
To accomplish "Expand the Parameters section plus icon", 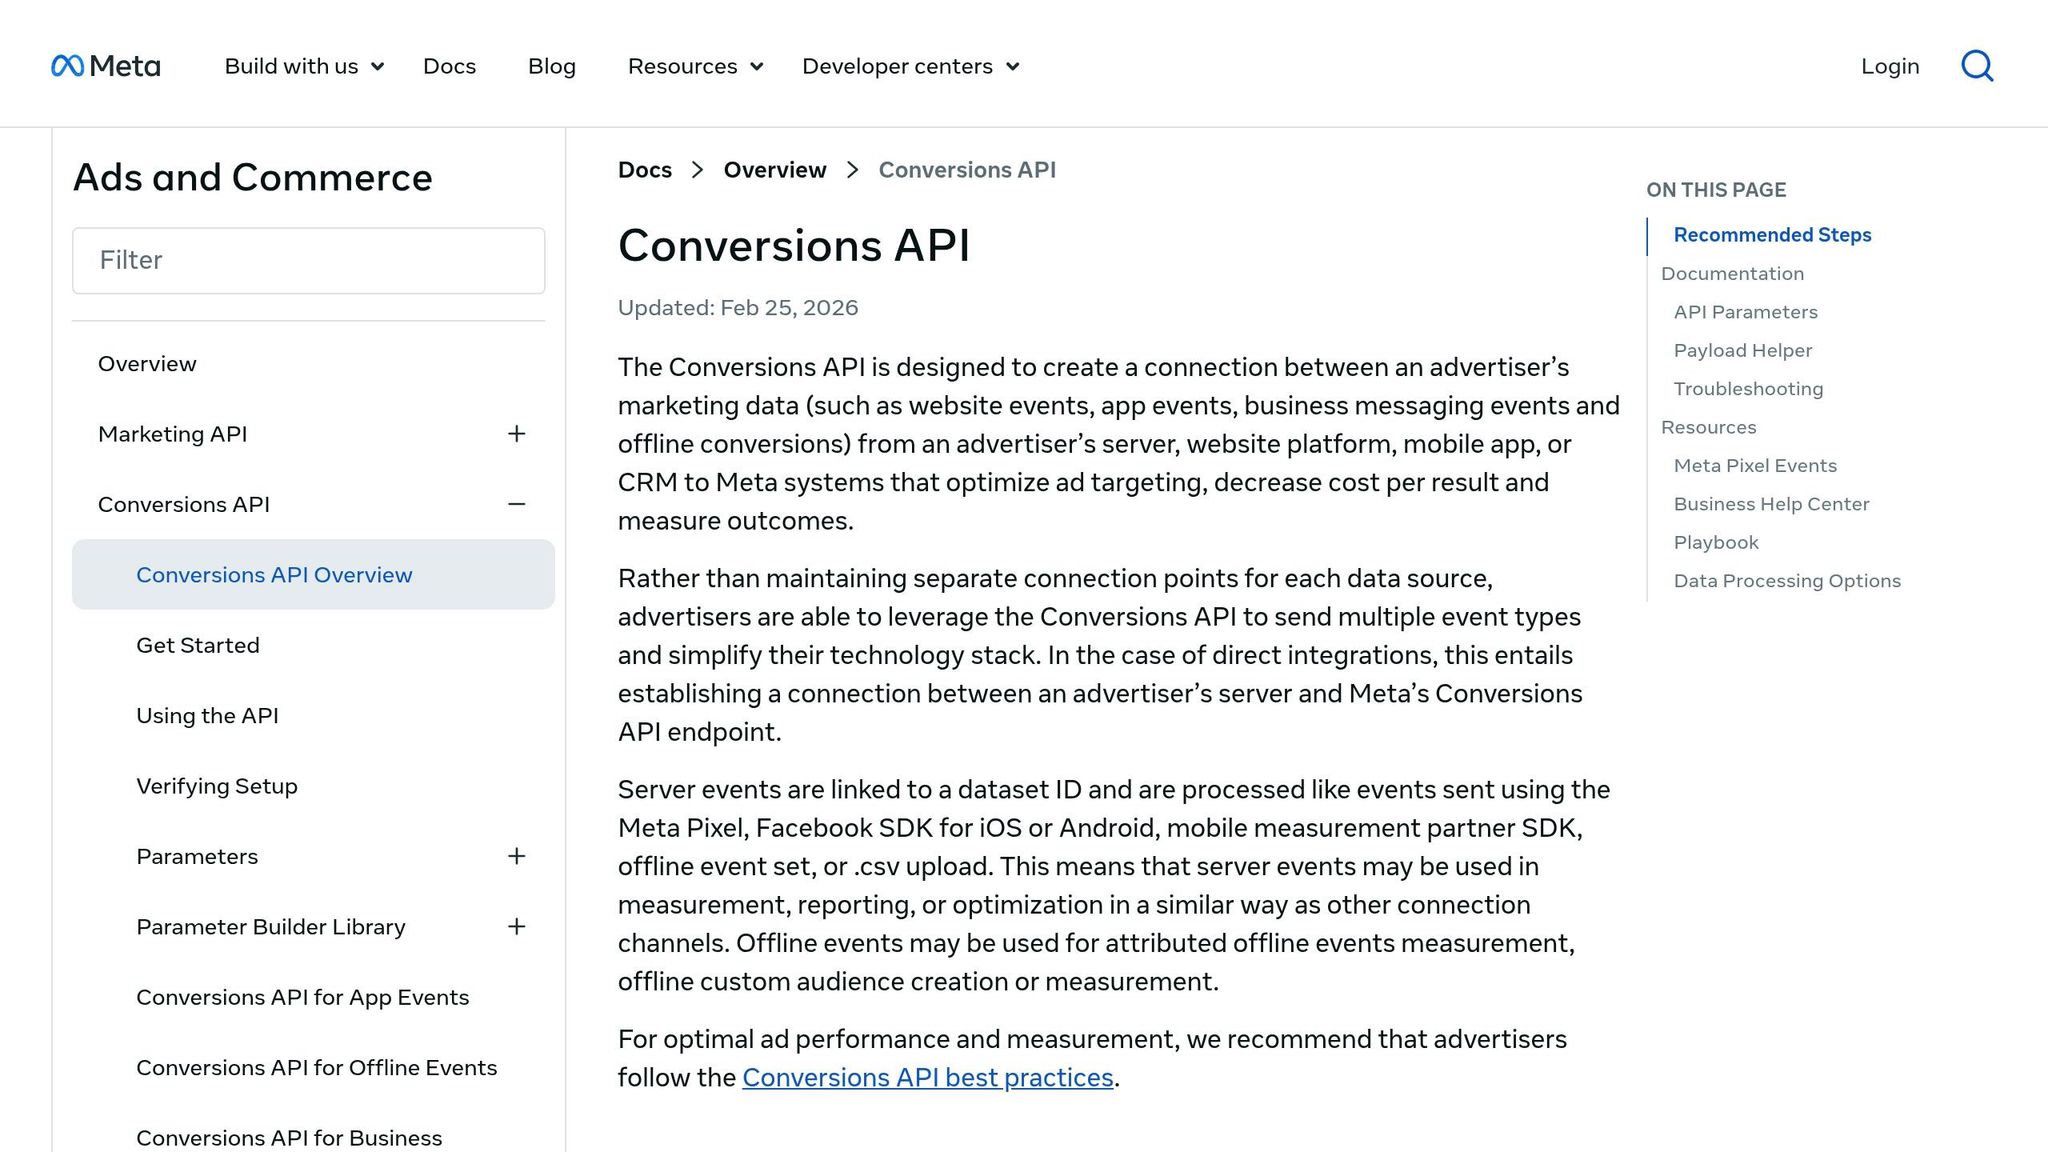I will (516, 856).
